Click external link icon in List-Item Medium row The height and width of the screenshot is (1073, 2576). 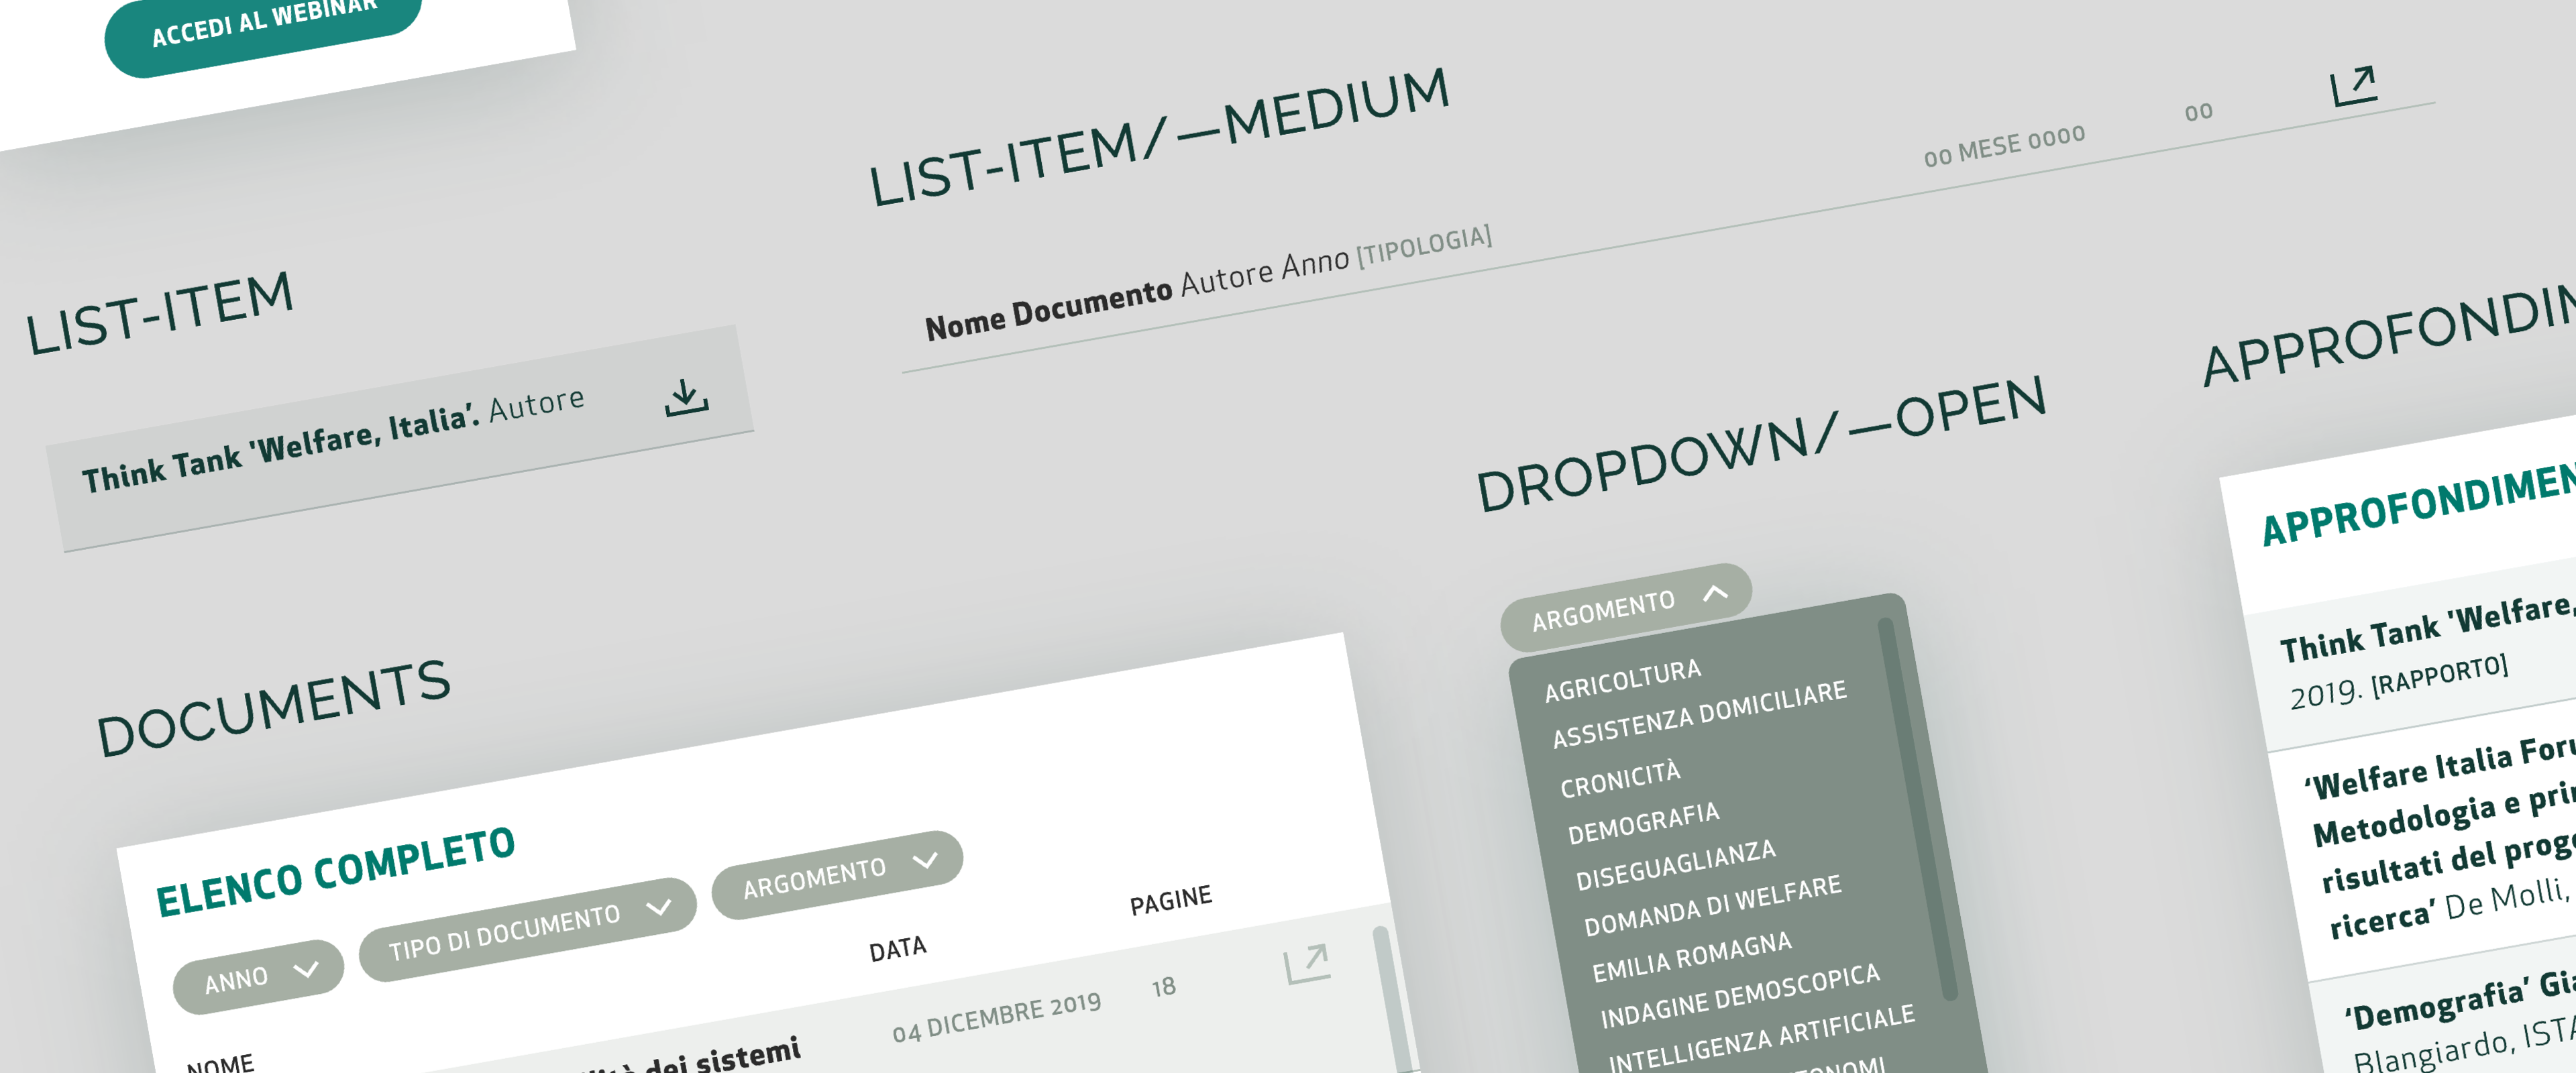click(2353, 86)
